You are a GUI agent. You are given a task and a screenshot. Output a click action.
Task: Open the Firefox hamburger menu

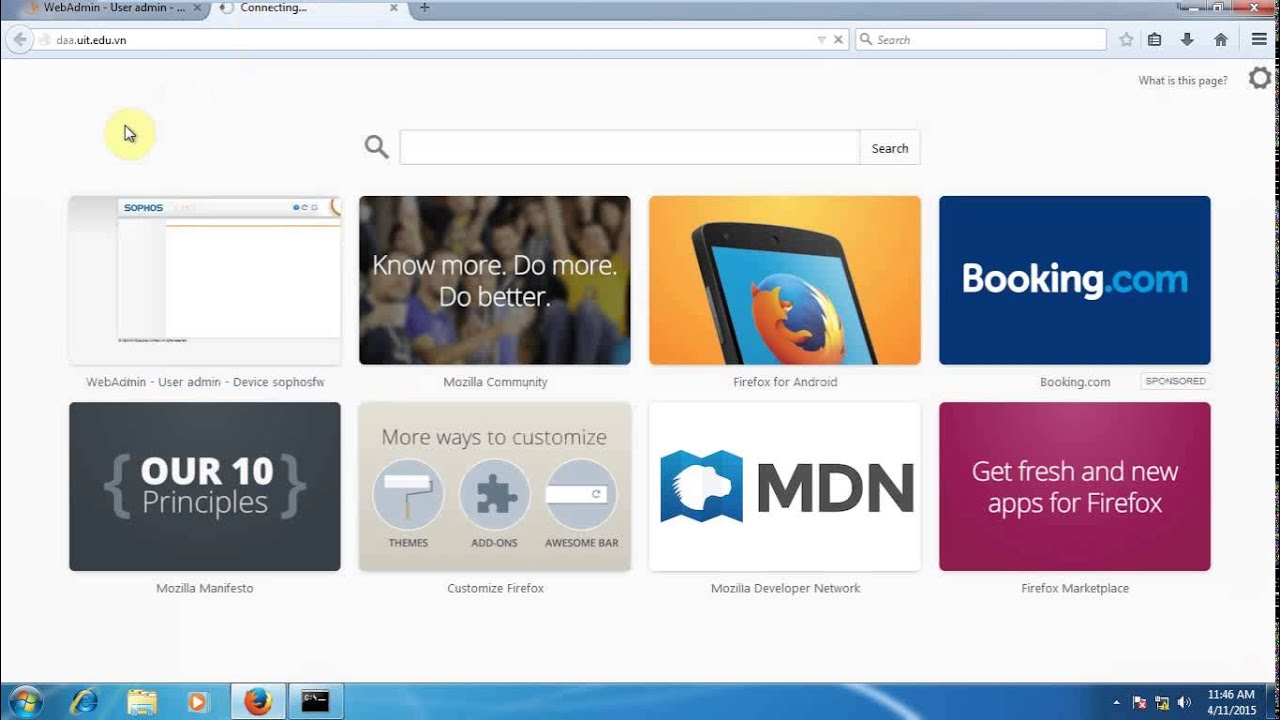tap(1259, 40)
